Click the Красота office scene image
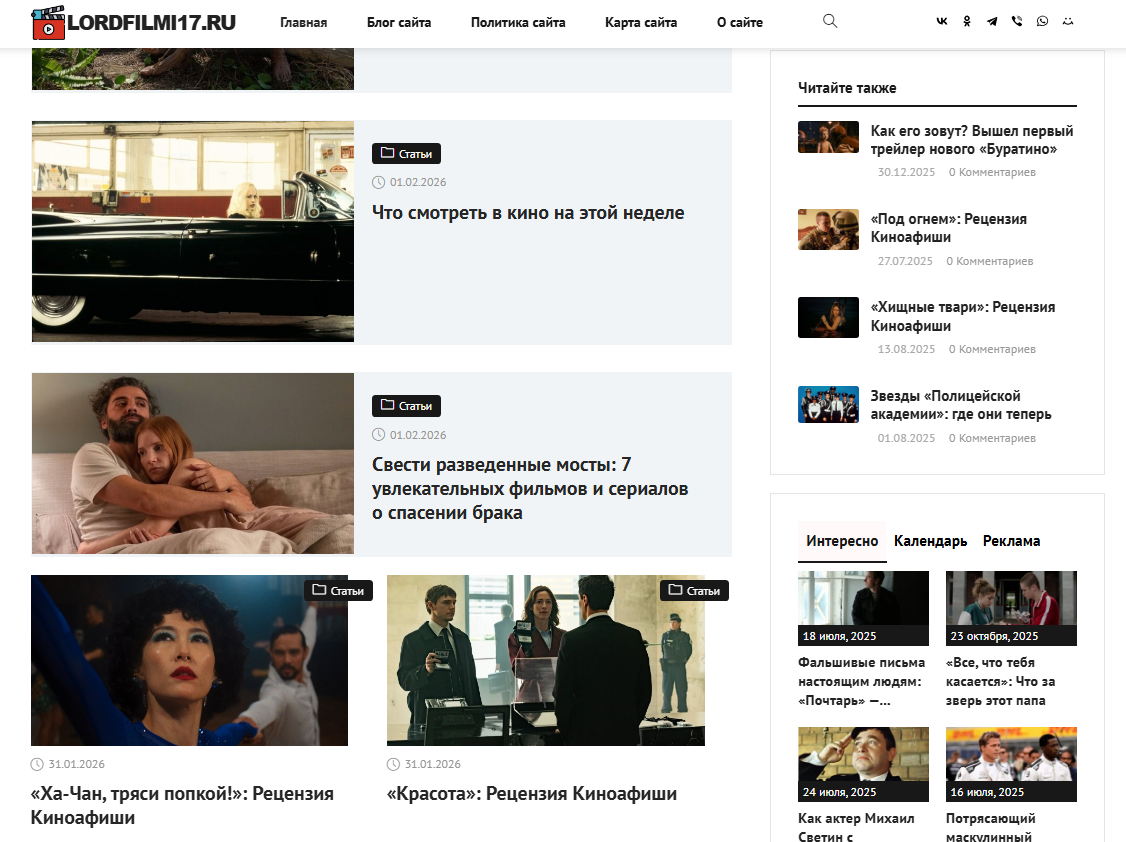This screenshot has width=1126, height=842. pos(546,660)
